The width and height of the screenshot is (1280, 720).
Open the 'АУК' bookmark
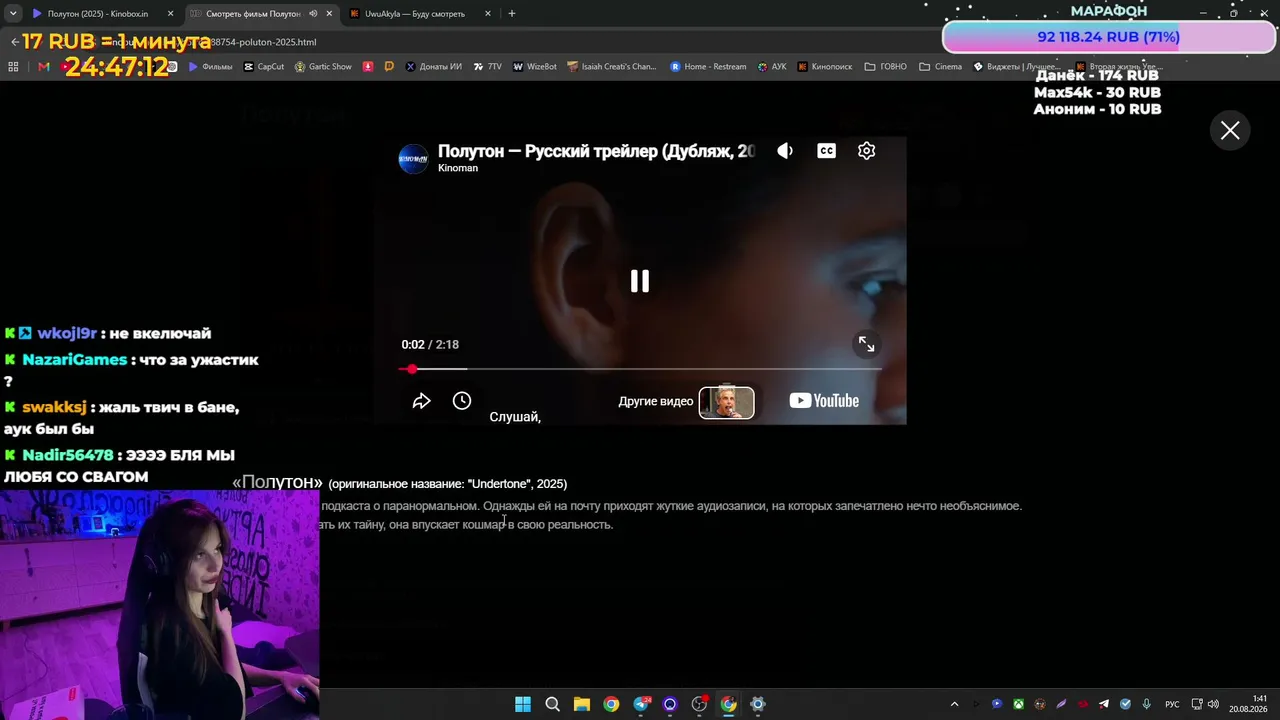(772, 67)
